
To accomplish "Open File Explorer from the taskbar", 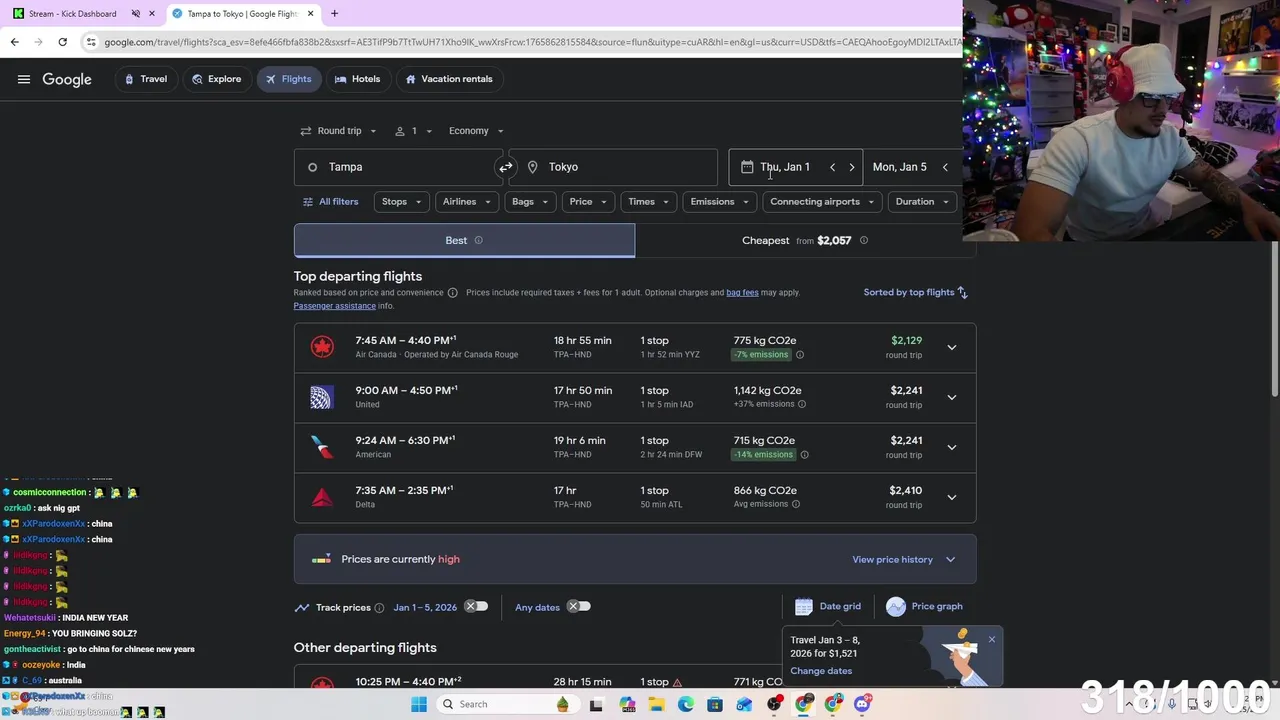I will click(x=656, y=704).
